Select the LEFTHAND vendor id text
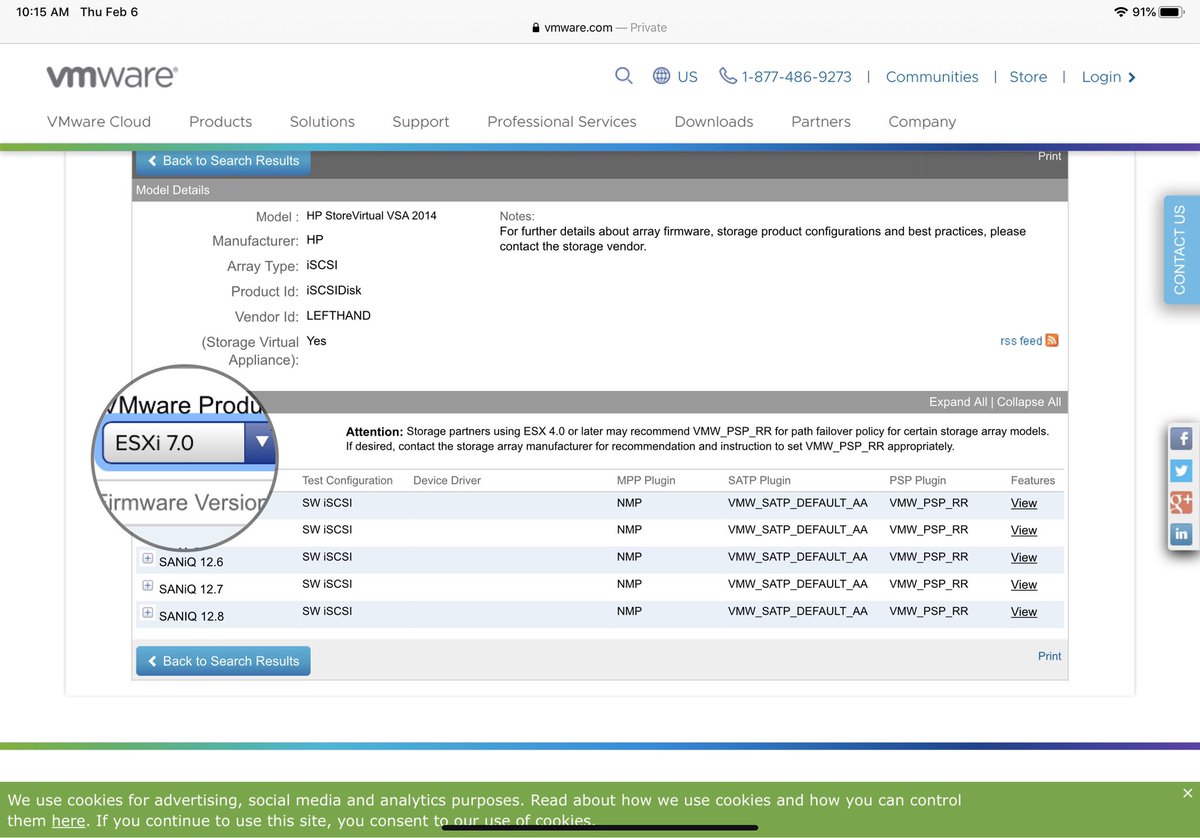1200x838 pixels. [x=338, y=316]
